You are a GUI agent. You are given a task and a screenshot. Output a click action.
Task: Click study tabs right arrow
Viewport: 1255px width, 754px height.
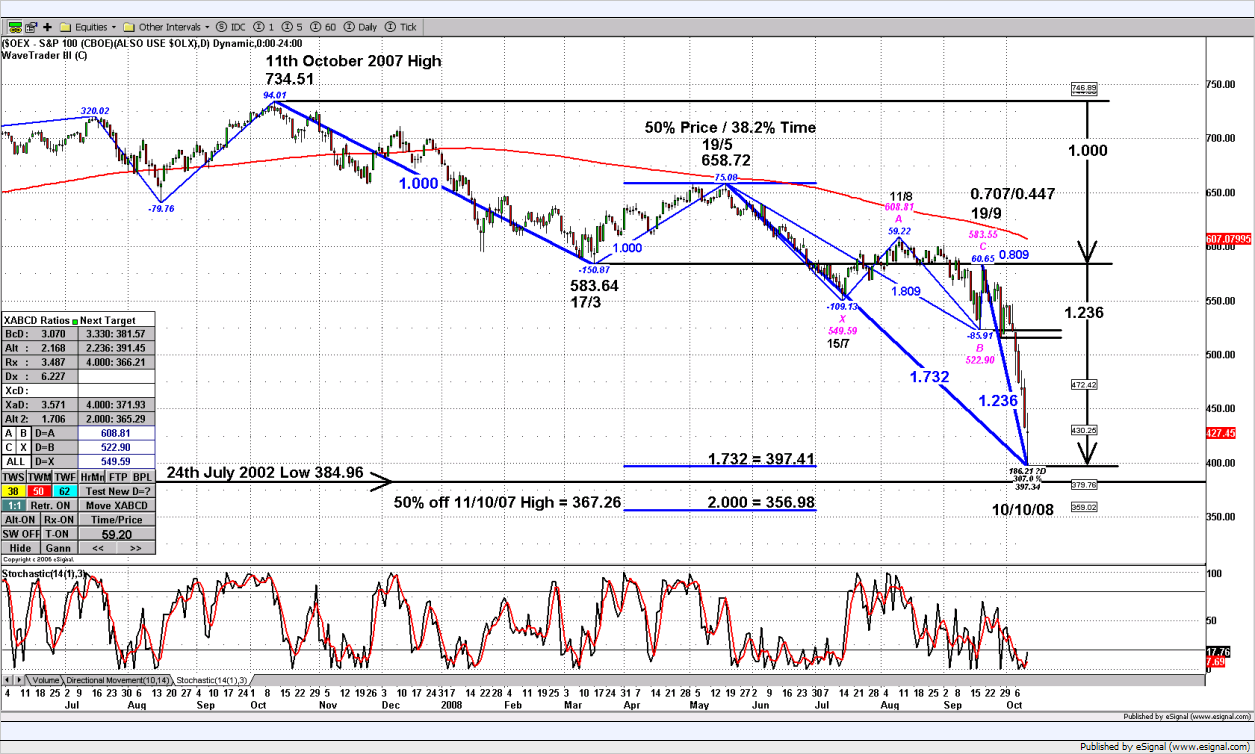[x=19, y=679]
